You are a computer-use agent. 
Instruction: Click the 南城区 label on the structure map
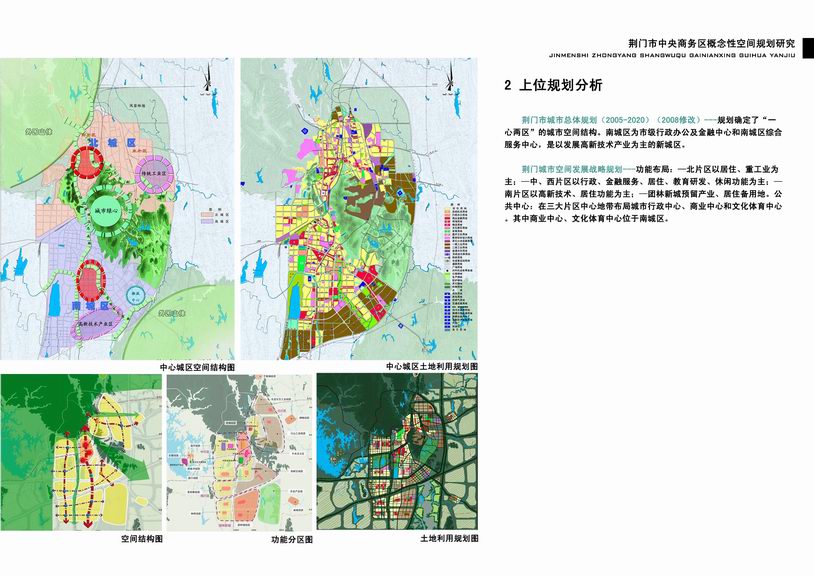(90, 306)
